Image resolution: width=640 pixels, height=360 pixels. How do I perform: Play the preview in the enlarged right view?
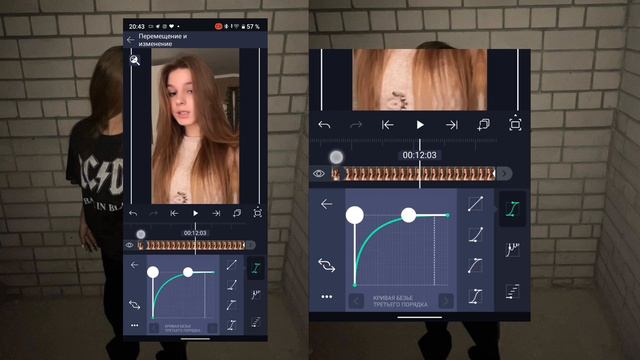(x=420, y=124)
